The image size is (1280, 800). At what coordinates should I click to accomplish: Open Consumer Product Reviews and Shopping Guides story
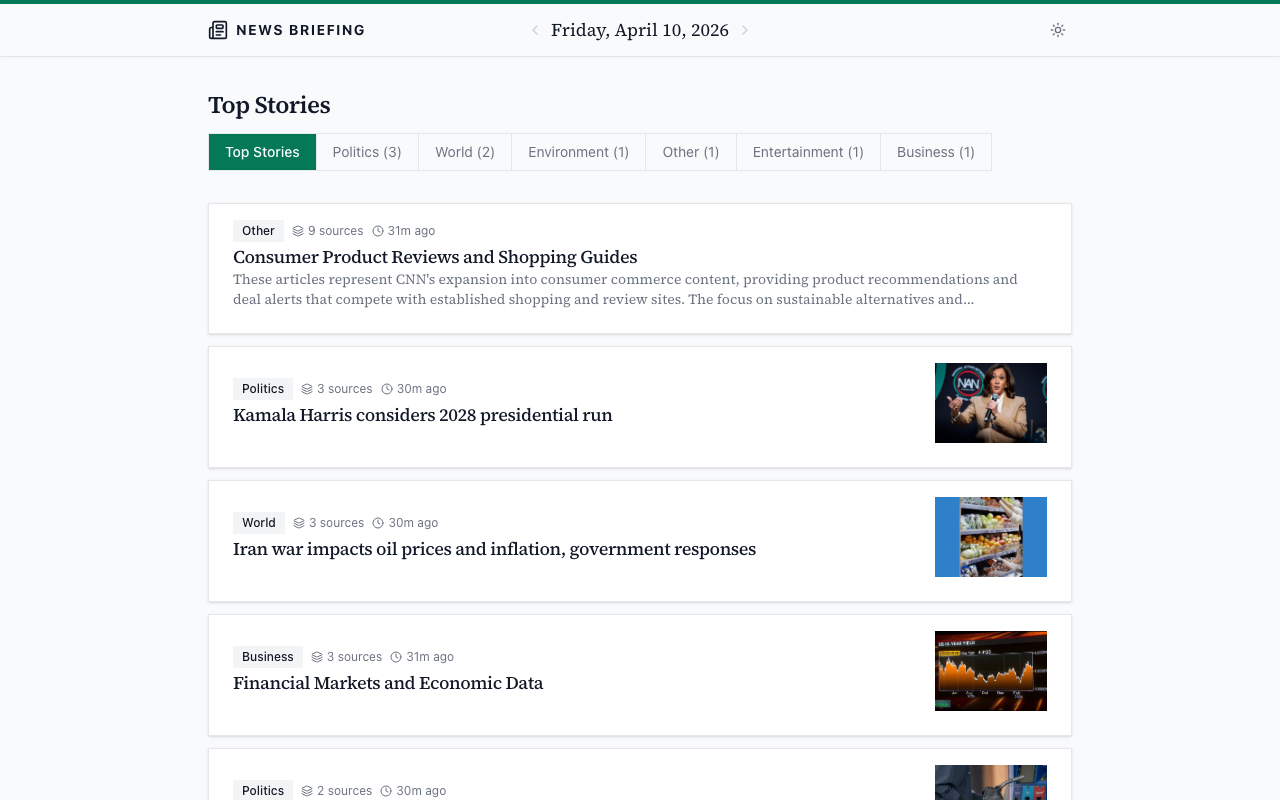pyautogui.click(x=435, y=257)
